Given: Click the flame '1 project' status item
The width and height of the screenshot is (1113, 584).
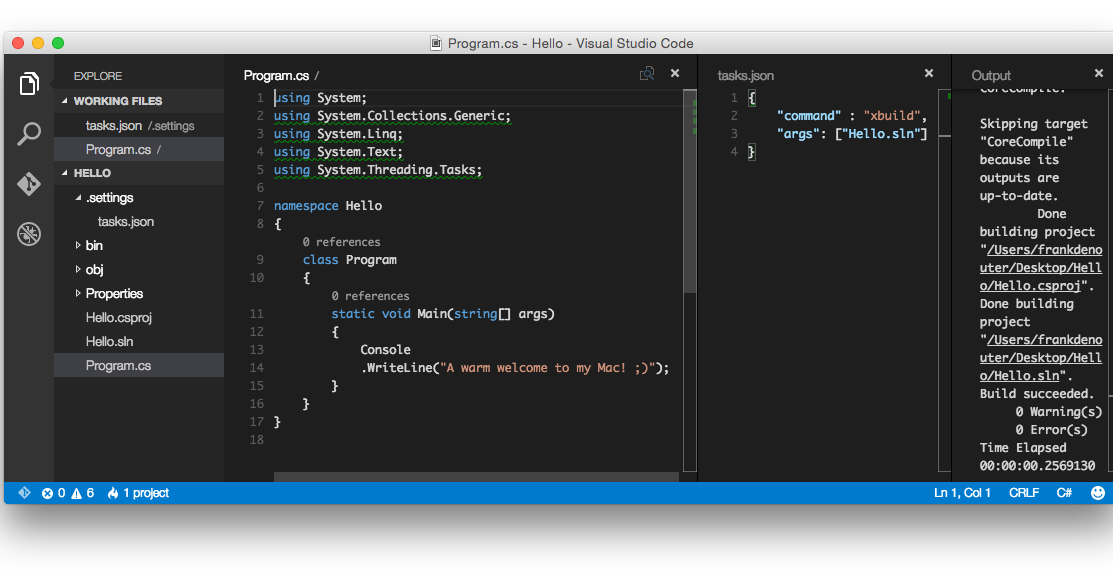Looking at the screenshot, I should [x=138, y=492].
